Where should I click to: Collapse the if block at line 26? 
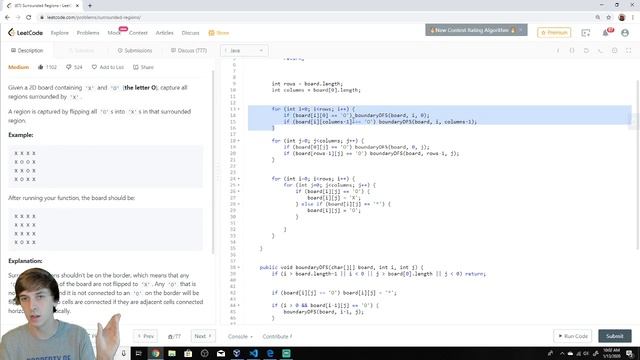pyautogui.click(x=239, y=191)
